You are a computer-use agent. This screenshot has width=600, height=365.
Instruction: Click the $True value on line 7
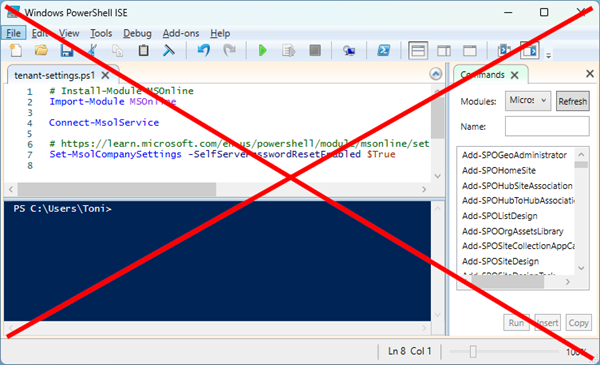click(x=381, y=154)
